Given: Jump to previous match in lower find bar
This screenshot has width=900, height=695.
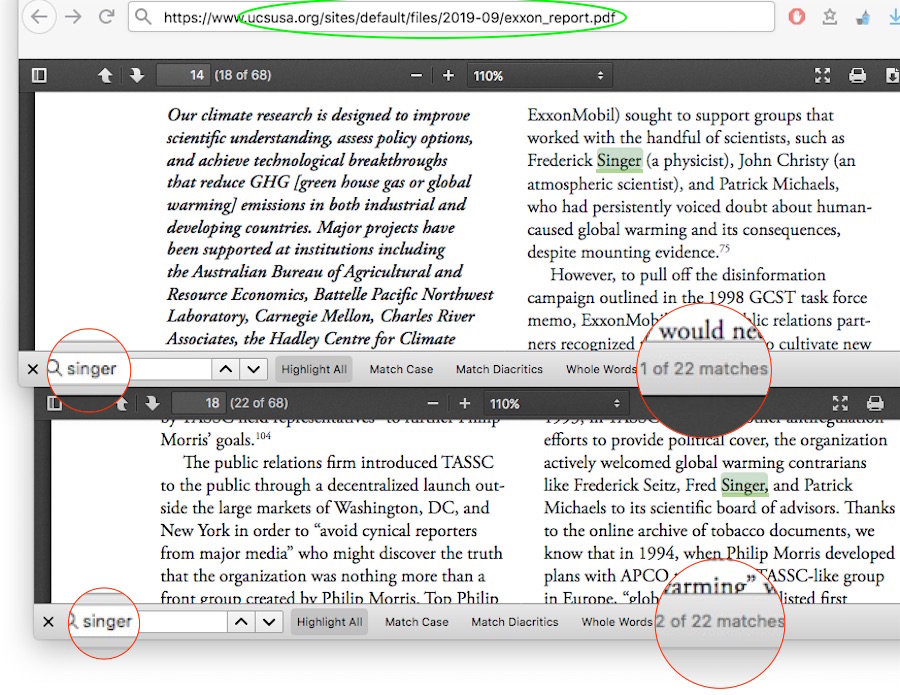Looking at the screenshot, I should 241,622.
